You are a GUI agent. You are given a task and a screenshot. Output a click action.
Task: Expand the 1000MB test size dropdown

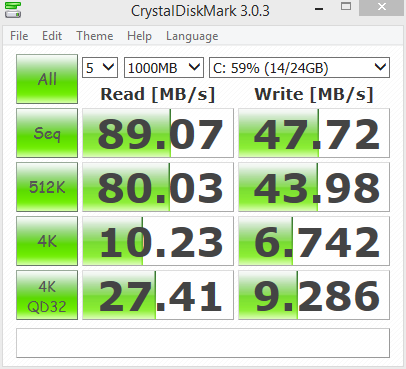[164, 68]
